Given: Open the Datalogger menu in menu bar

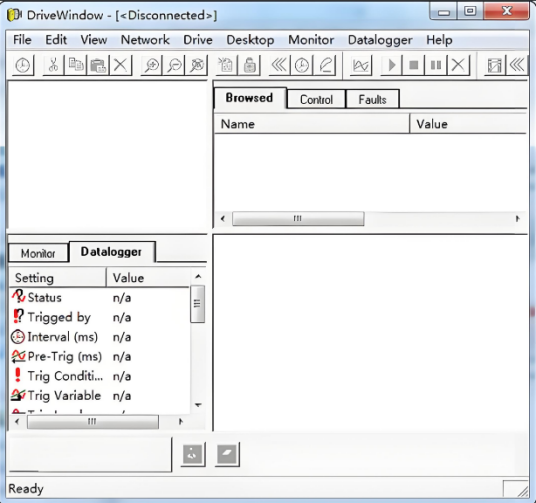Looking at the screenshot, I should click(380, 40).
